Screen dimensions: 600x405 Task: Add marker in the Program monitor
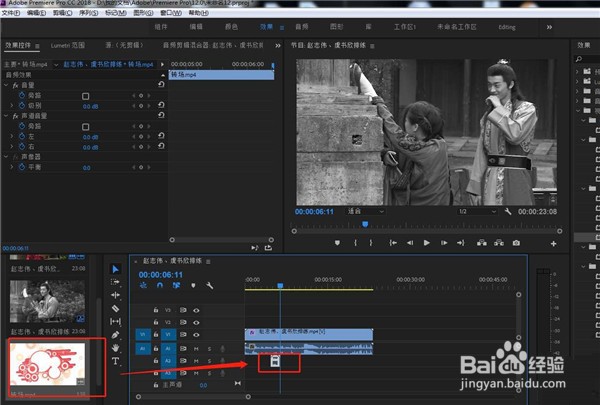coord(337,243)
